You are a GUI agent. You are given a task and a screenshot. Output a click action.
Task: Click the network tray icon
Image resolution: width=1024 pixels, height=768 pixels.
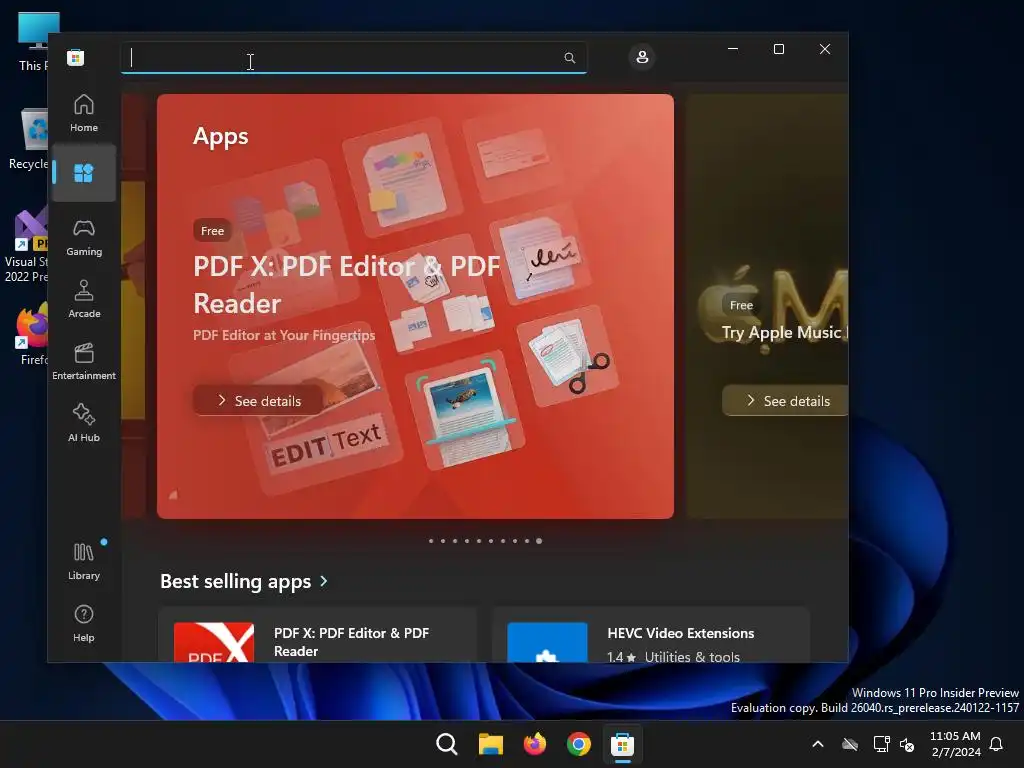tap(882, 744)
